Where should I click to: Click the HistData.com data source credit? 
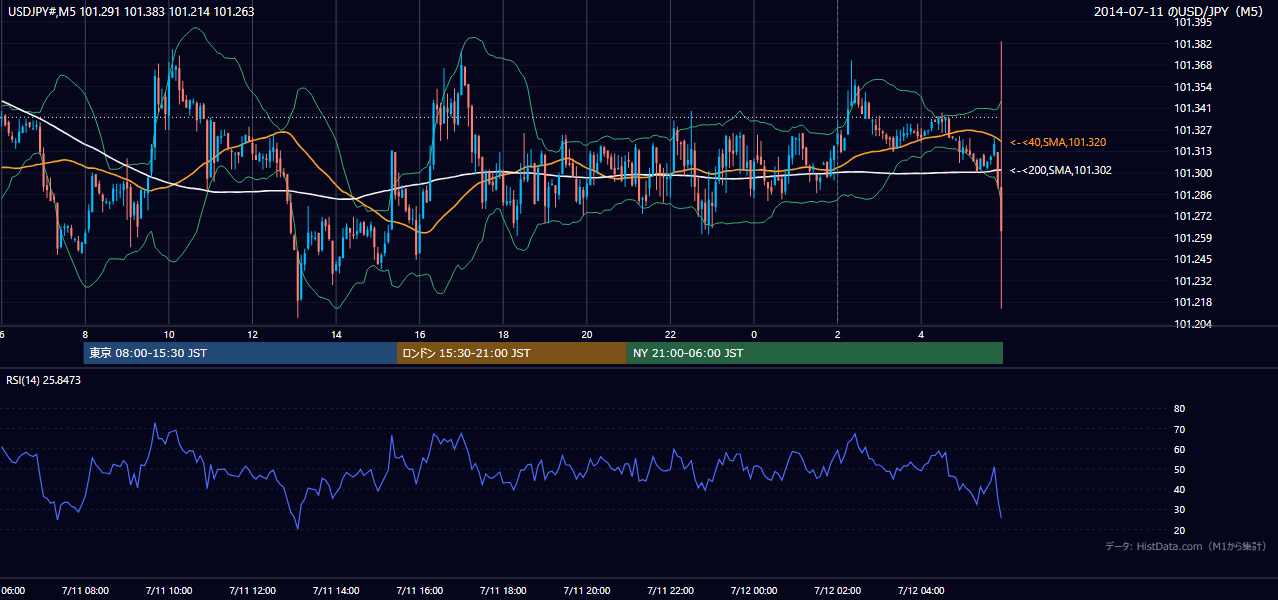click(x=1186, y=546)
